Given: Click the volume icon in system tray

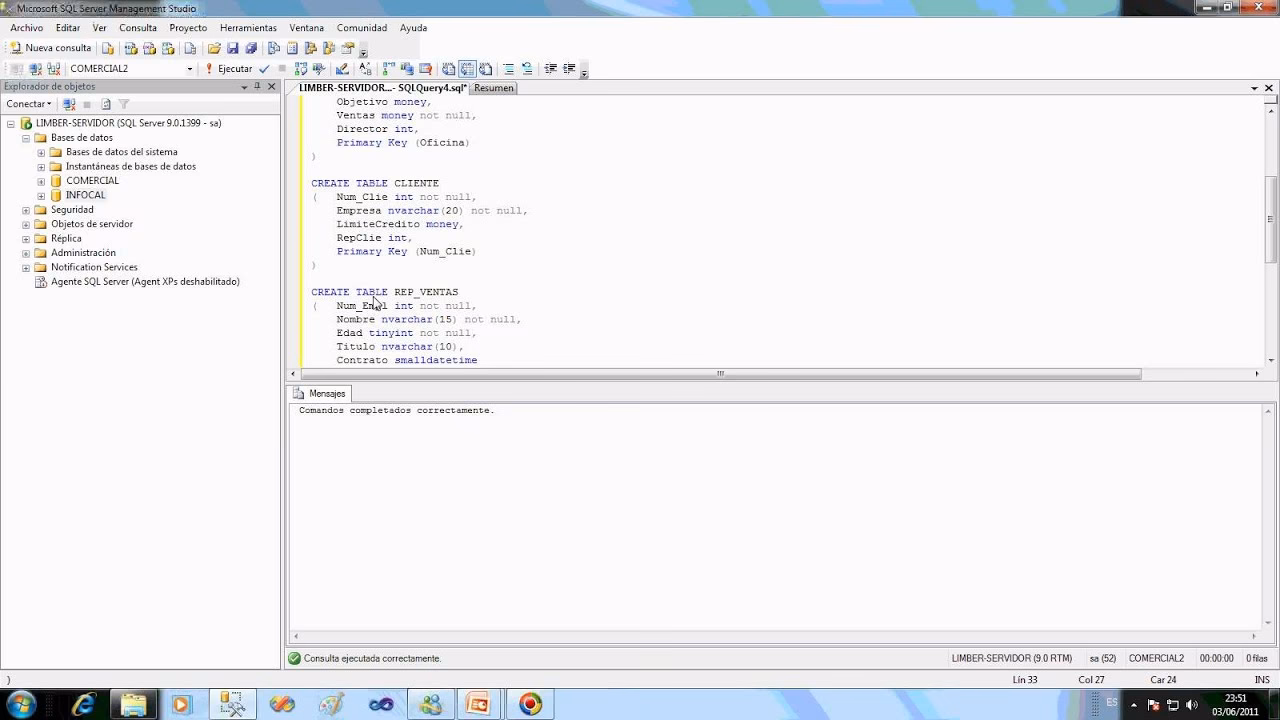Looking at the screenshot, I should (1191, 704).
